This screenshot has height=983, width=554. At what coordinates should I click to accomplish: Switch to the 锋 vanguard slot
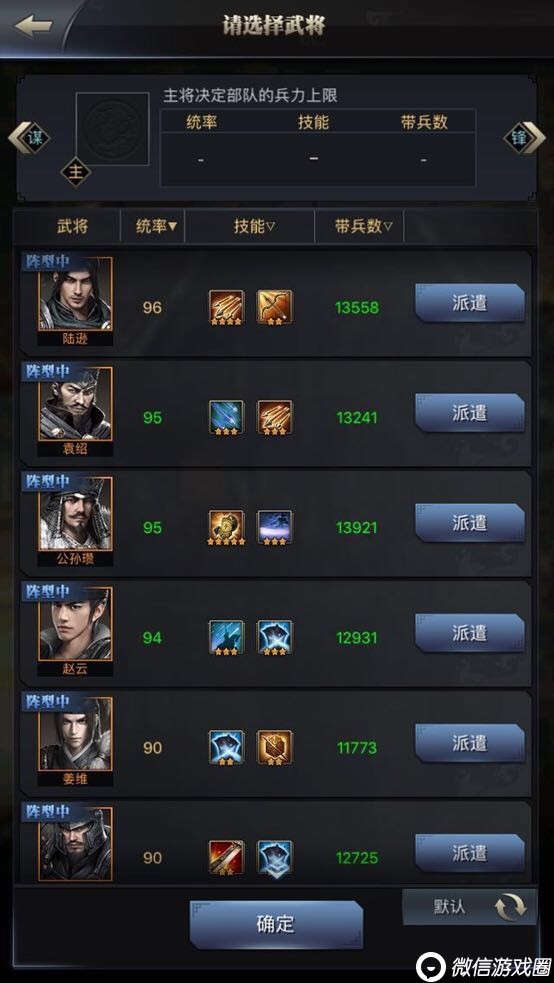click(525, 139)
